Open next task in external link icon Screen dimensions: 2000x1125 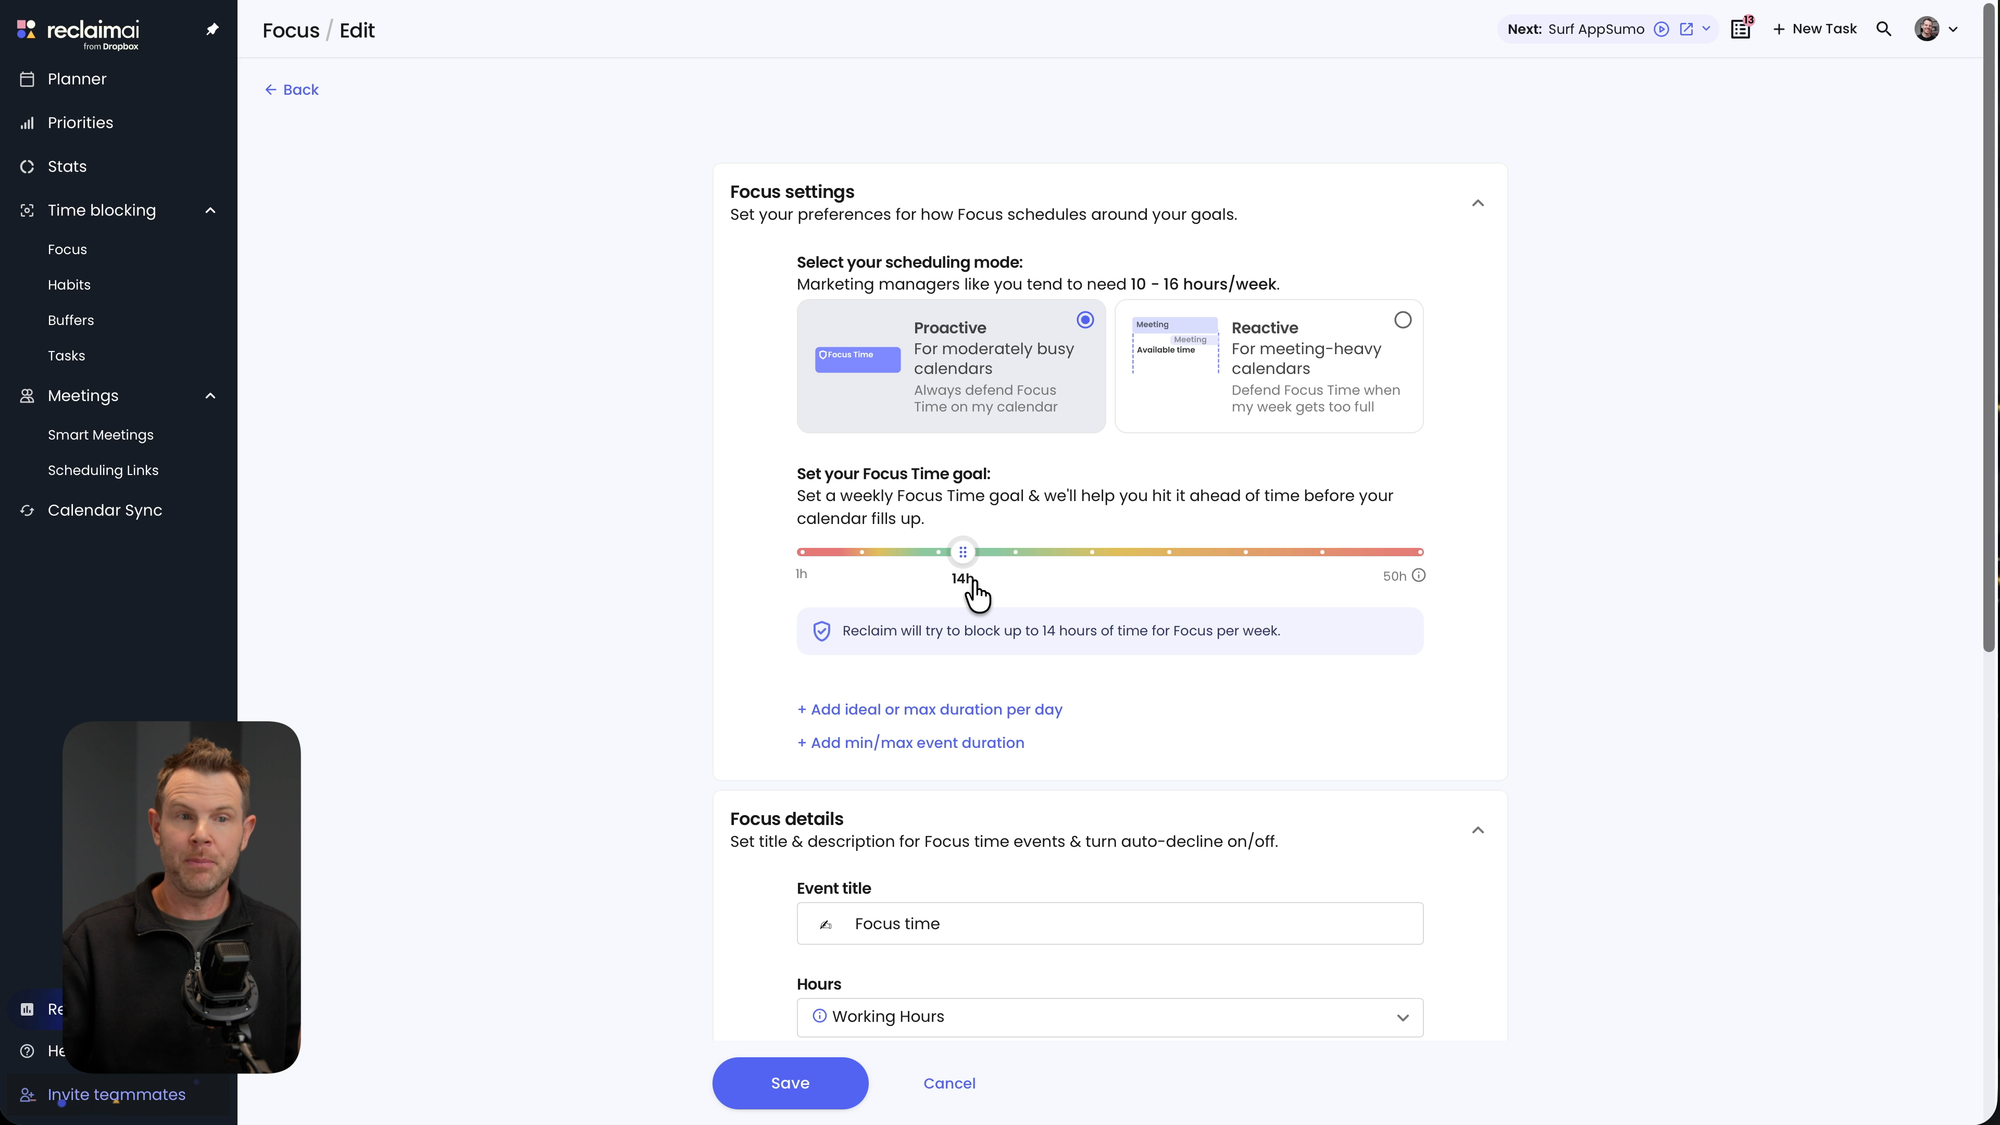[1686, 29]
